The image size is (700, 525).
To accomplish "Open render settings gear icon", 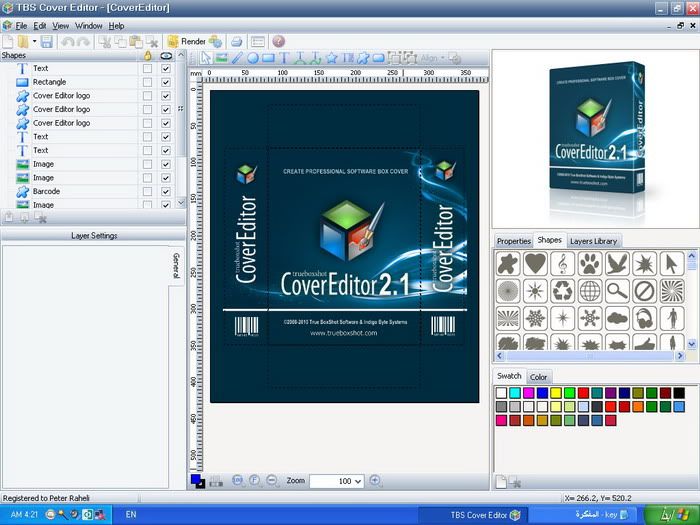I will pyautogui.click(x=216, y=42).
